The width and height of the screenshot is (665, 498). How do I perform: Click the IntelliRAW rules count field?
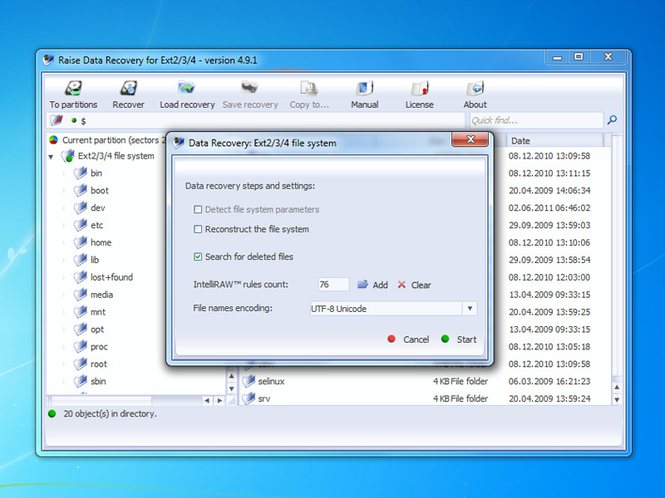tap(333, 284)
